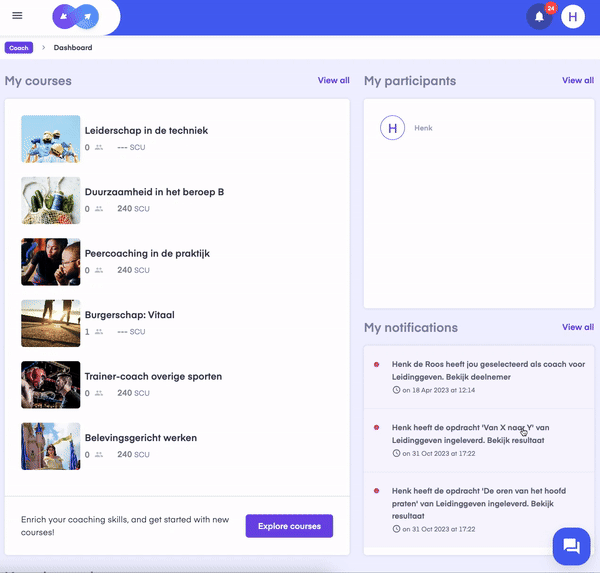Click the Coach breadcrumb badge
The image size is (600, 573).
pos(19,48)
